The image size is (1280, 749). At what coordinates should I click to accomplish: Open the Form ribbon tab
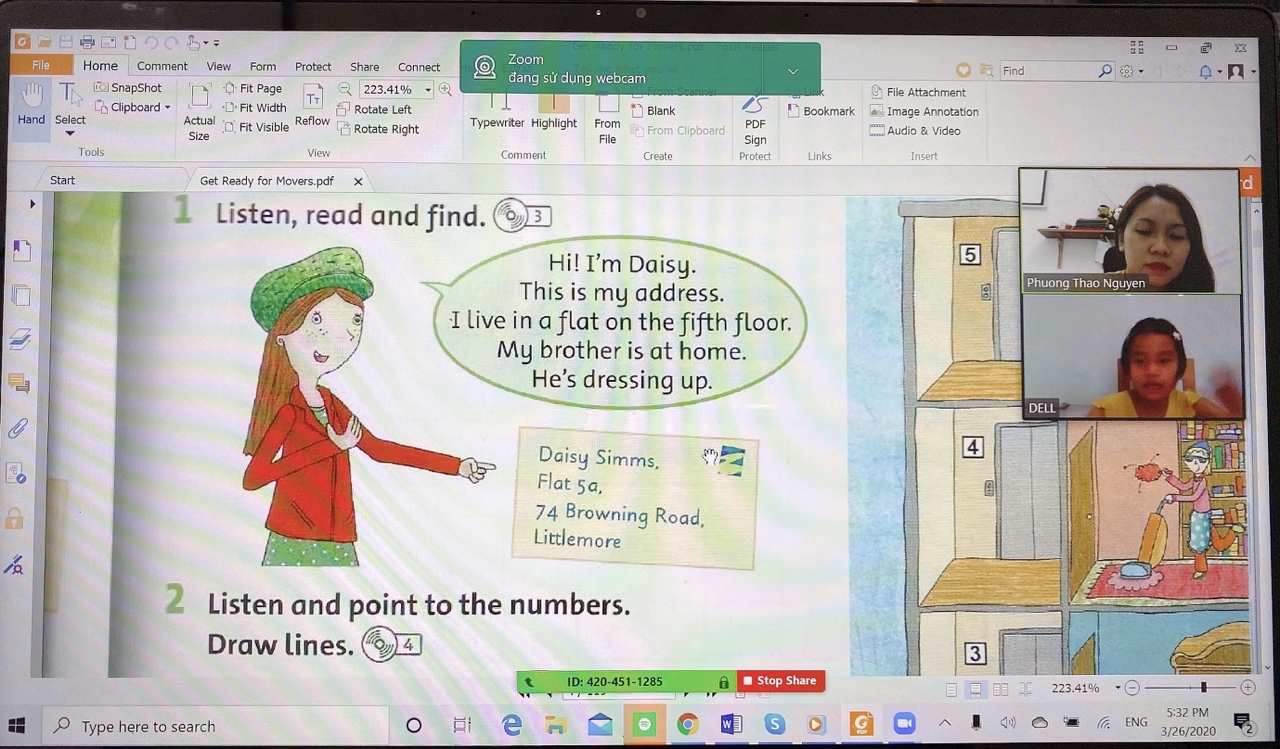[263, 67]
